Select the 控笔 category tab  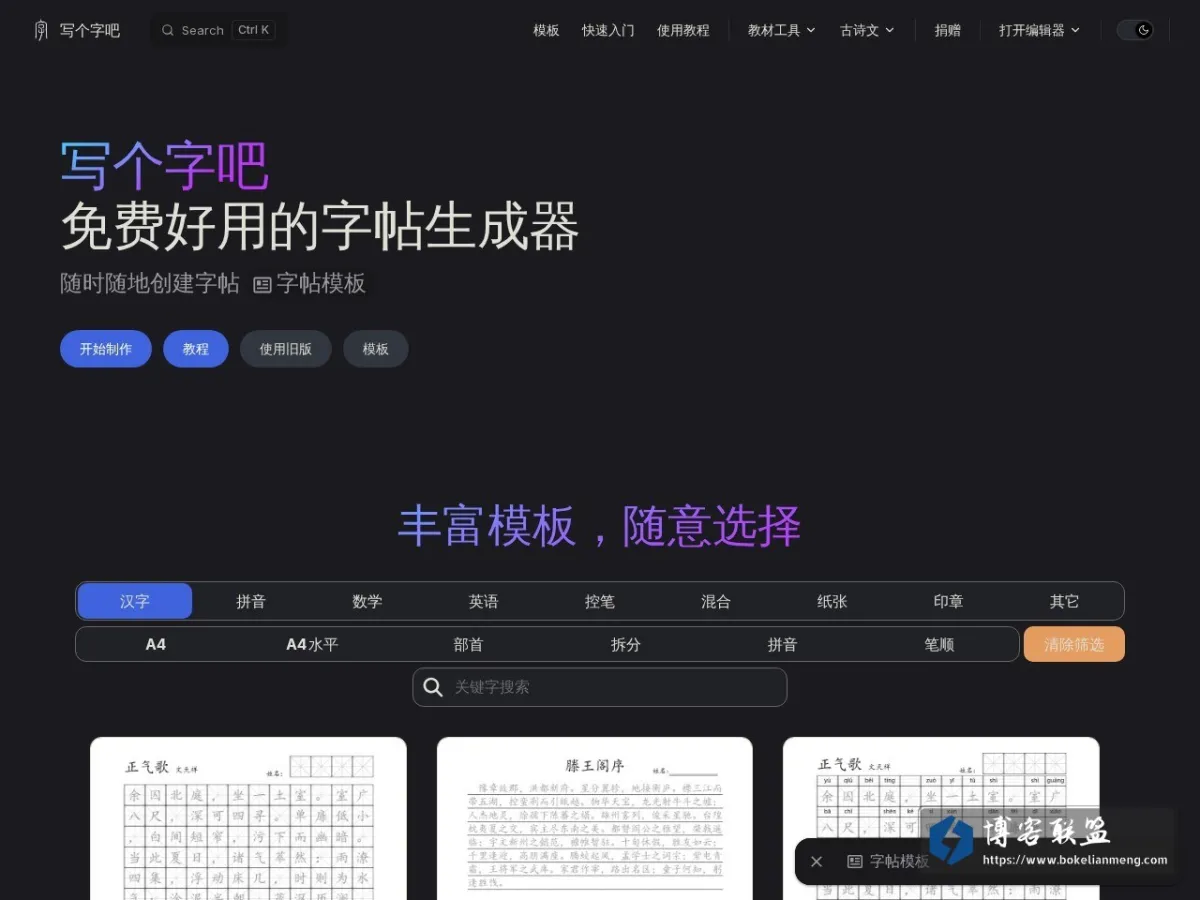pos(600,601)
